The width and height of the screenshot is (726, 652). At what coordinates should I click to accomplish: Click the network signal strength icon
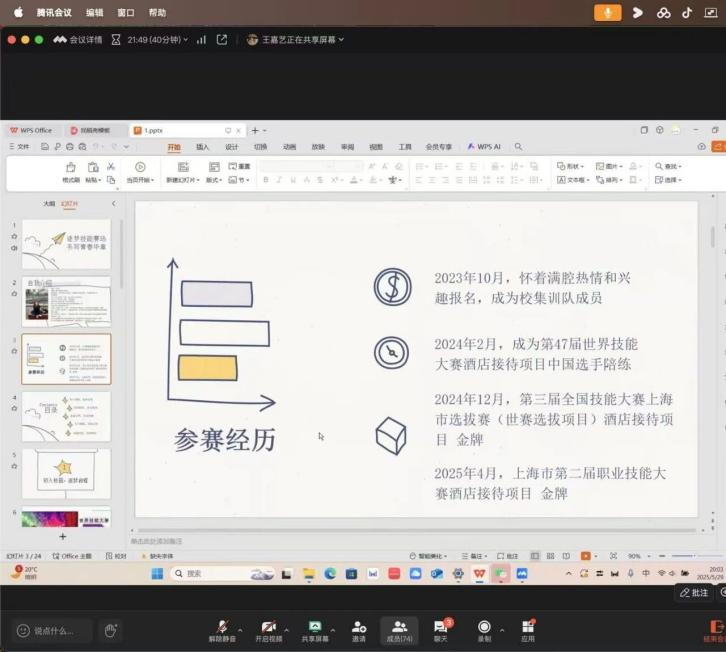201,39
